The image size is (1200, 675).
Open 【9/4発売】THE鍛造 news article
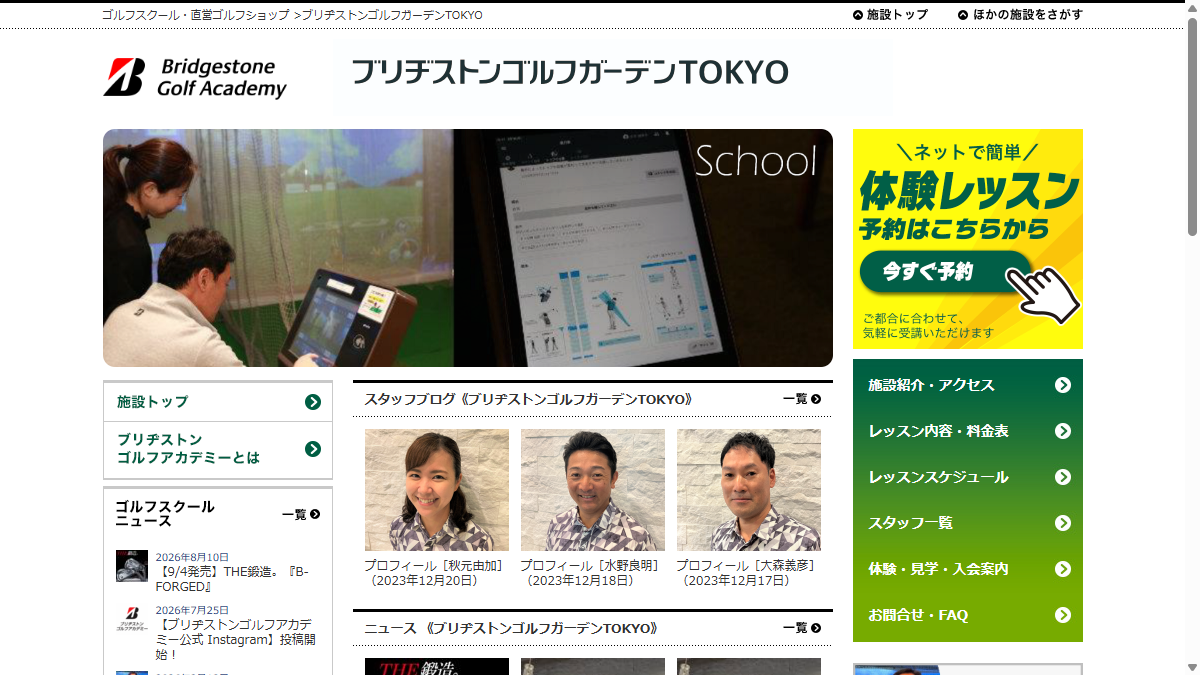click(232, 579)
